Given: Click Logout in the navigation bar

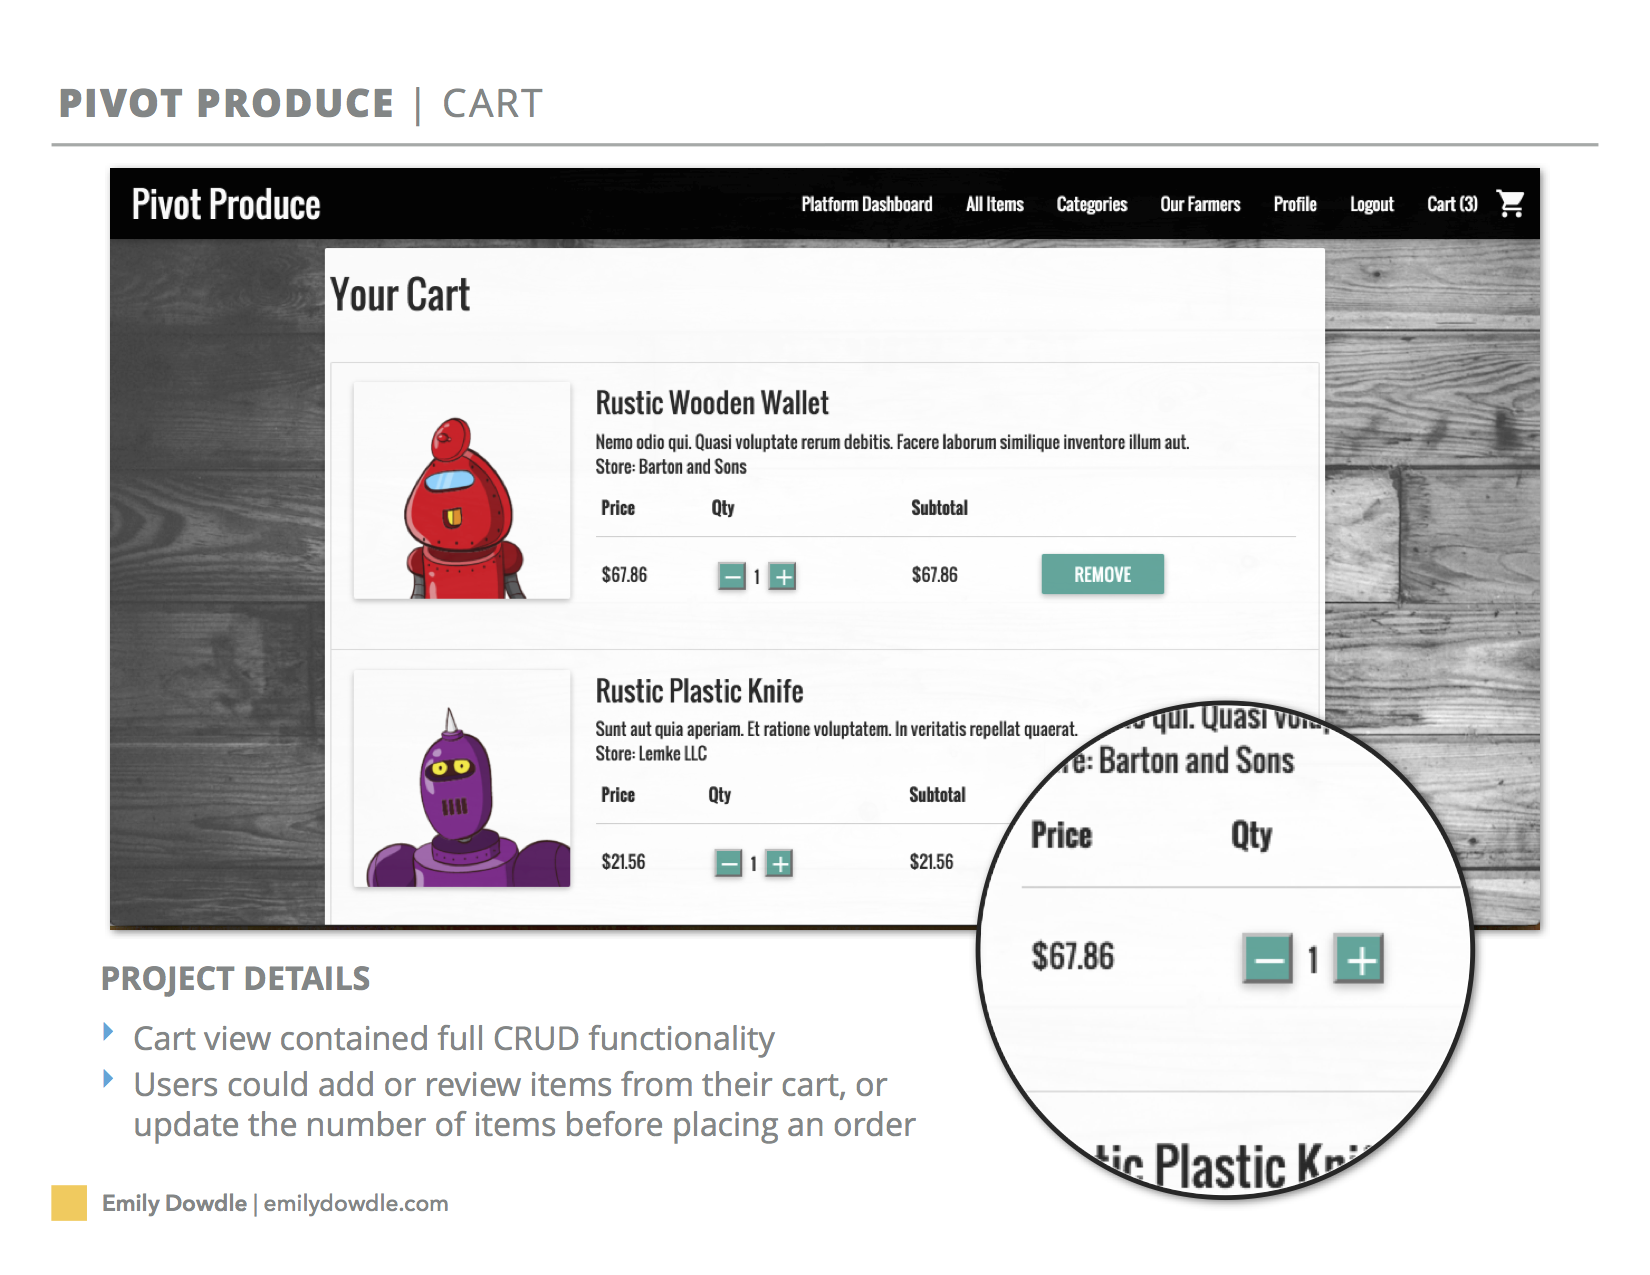Looking at the screenshot, I should tap(1372, 204).
